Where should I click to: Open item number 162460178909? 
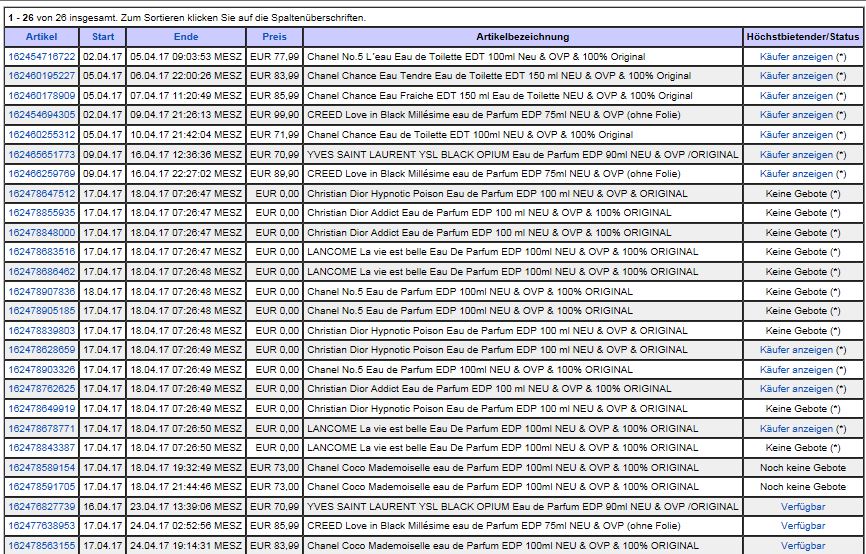pos(41,96)
